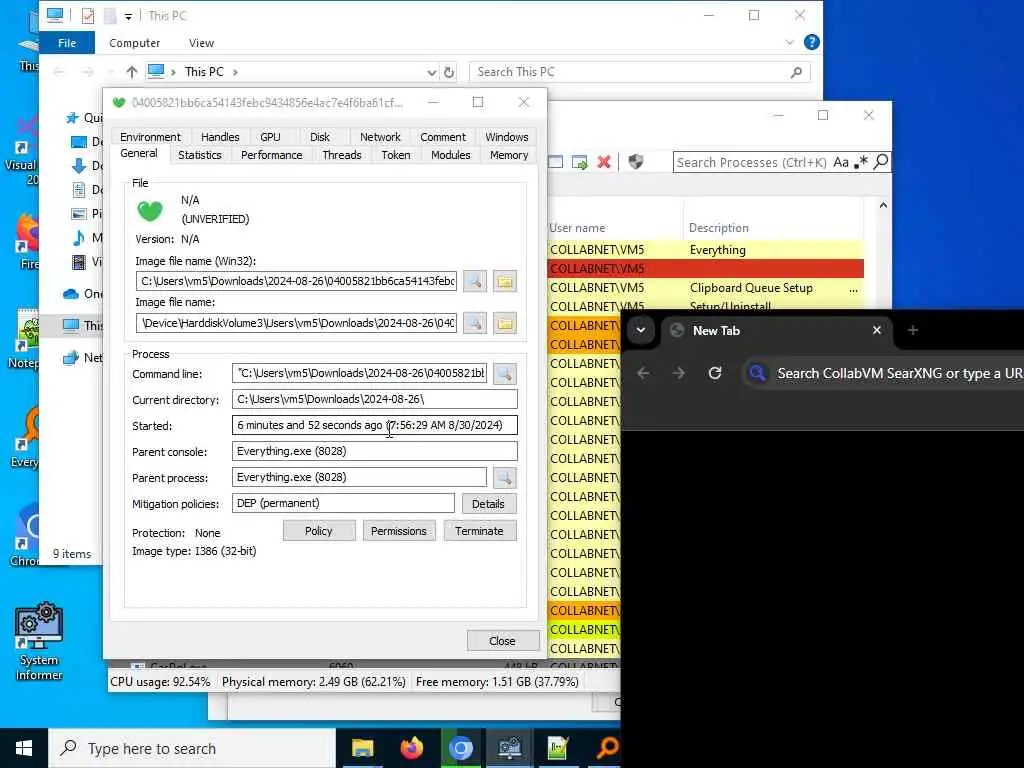Open the Windows tab in properties
Image resolution: width=1024 pixels, height=768 pixels.
[507, 136]
